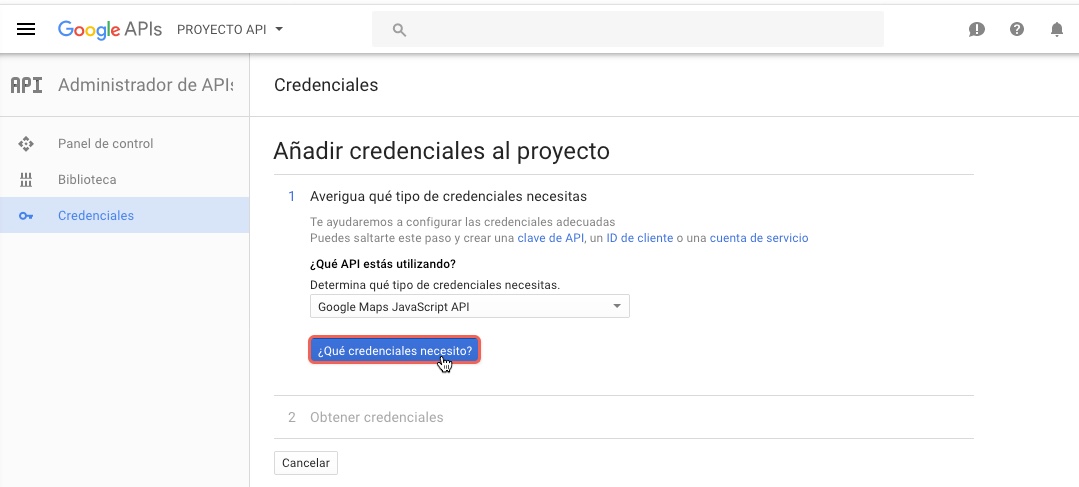This screenshot has width=1079, height=487.
Task: Open the Google Maps JavaScript API dropdown
Action: pyautogui.click(x=469, y=307)
